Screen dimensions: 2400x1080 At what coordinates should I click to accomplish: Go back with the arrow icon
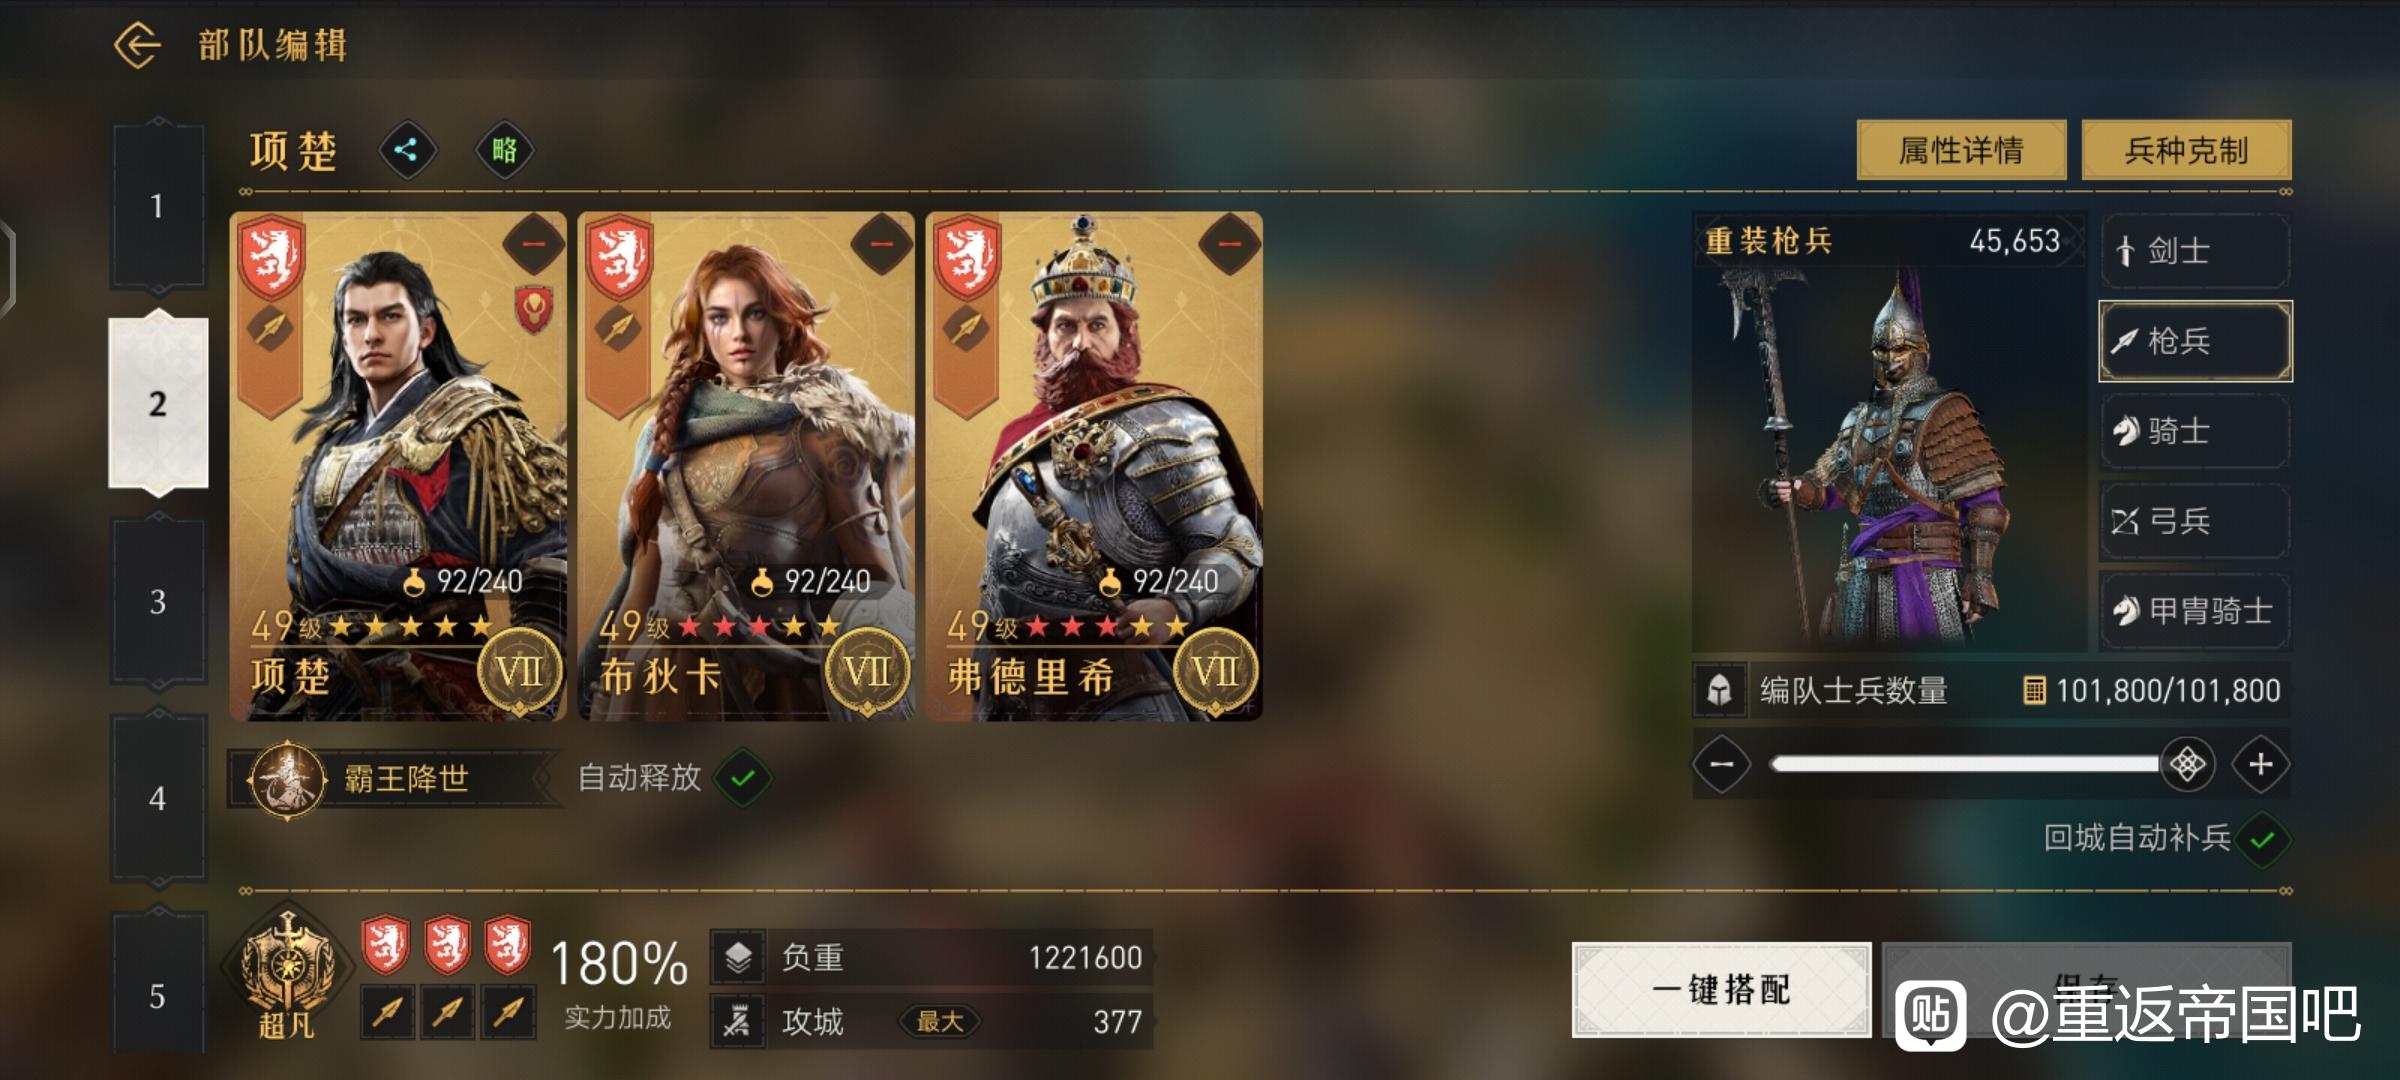point(137,46)
